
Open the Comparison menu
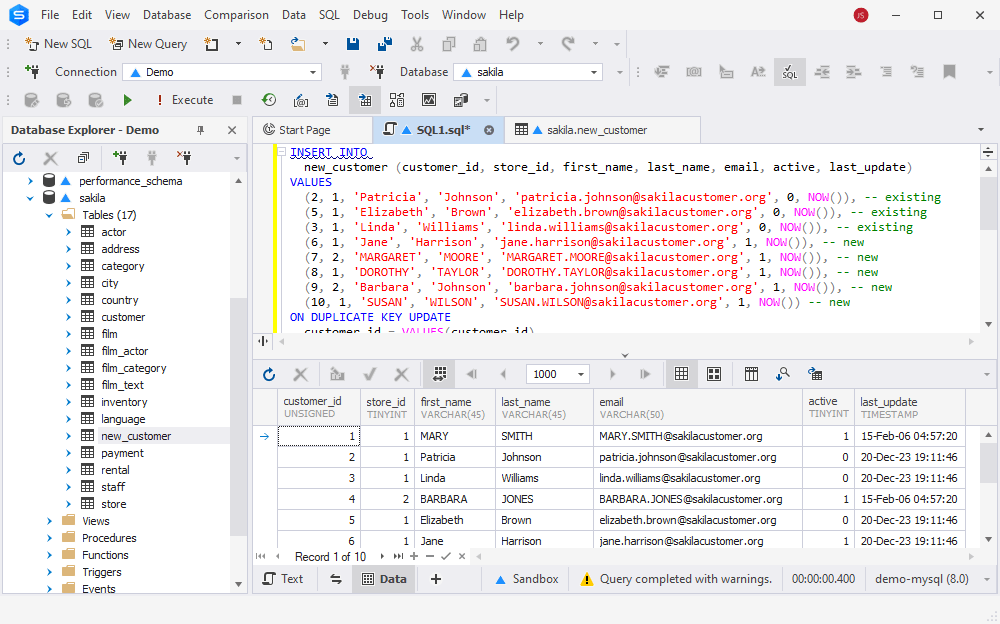pyautogui.click(x=236, y=14)
